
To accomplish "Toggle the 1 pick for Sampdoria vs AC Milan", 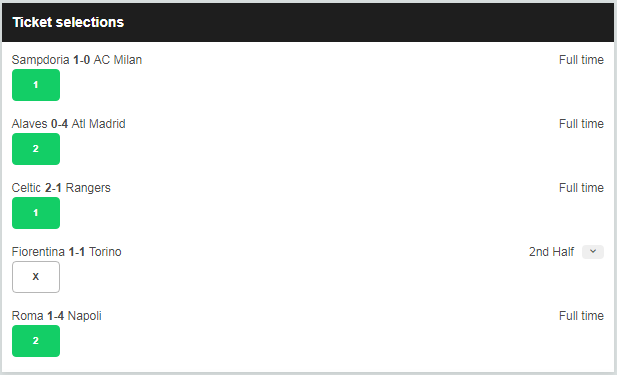I will click(36, 85).
